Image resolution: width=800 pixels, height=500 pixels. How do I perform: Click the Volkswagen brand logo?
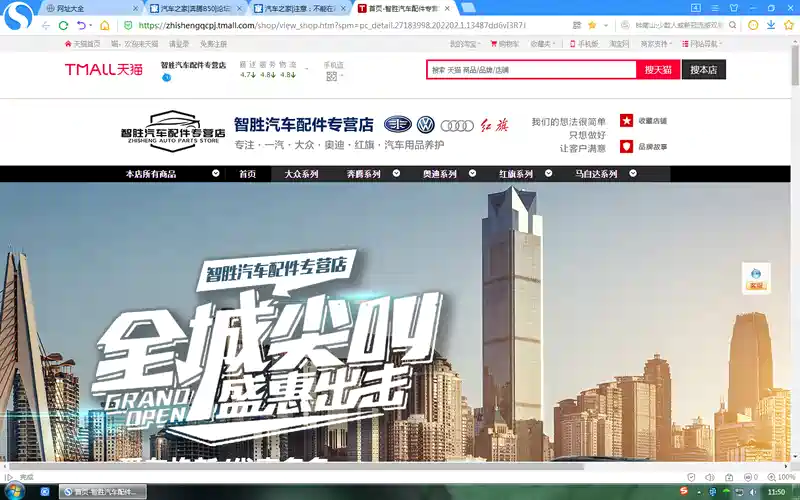click(x=425, y=125)
